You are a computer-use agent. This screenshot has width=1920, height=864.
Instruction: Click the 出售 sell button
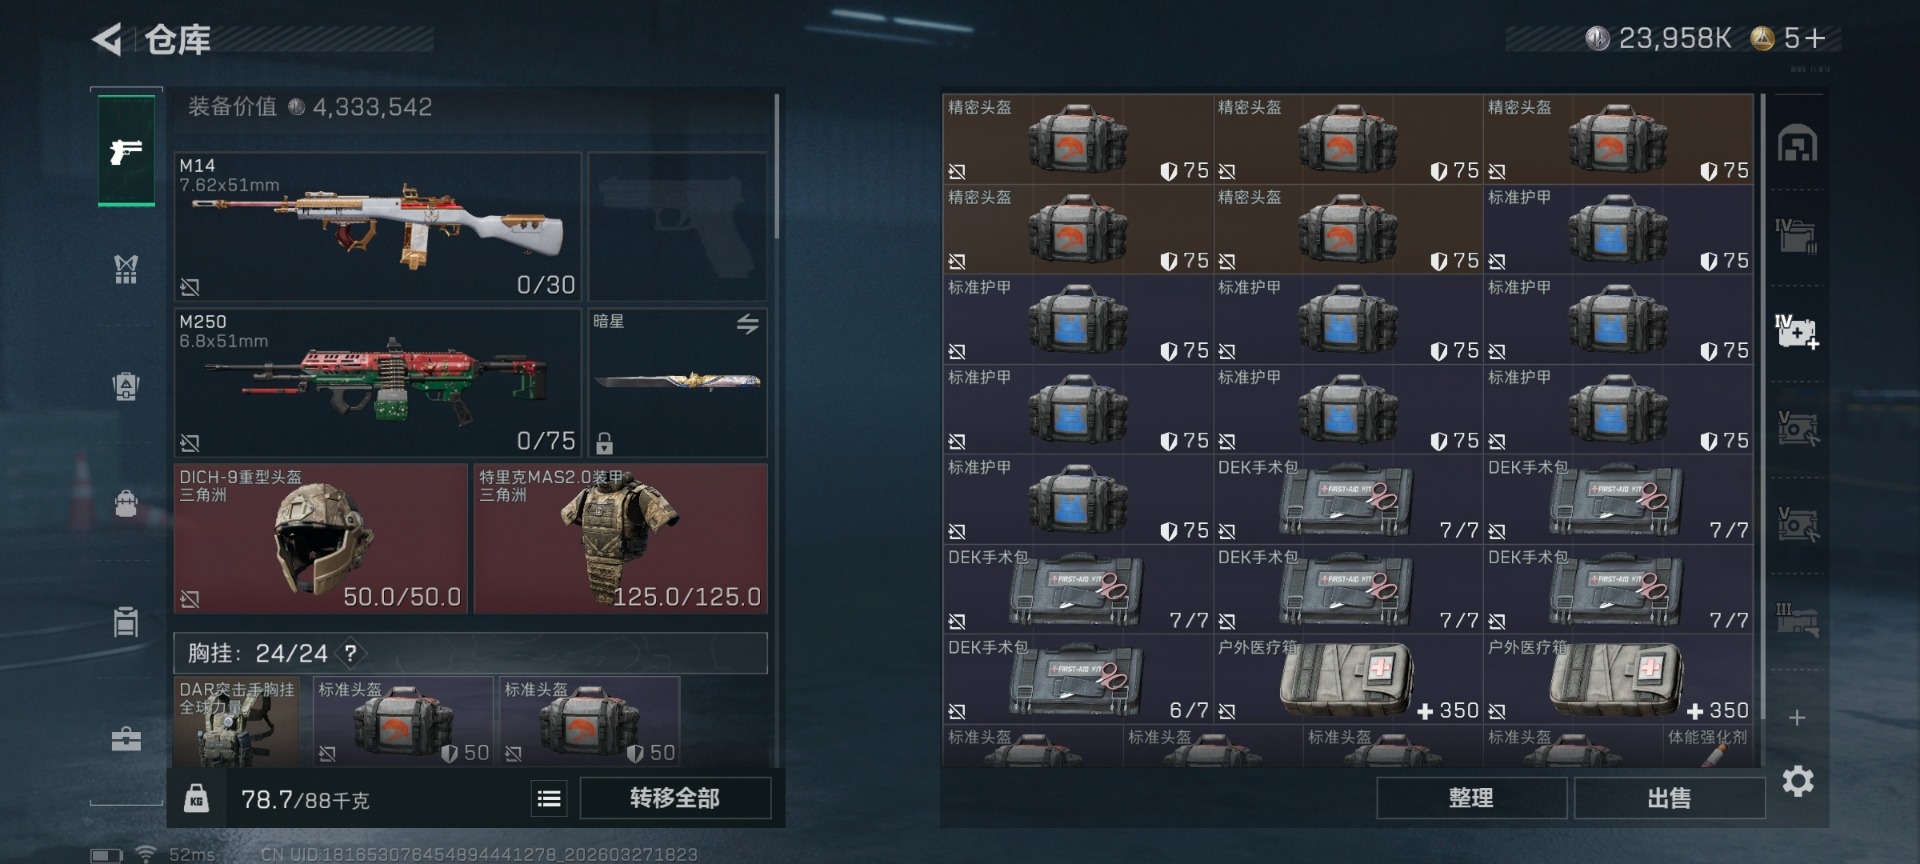pos(1669,798)
